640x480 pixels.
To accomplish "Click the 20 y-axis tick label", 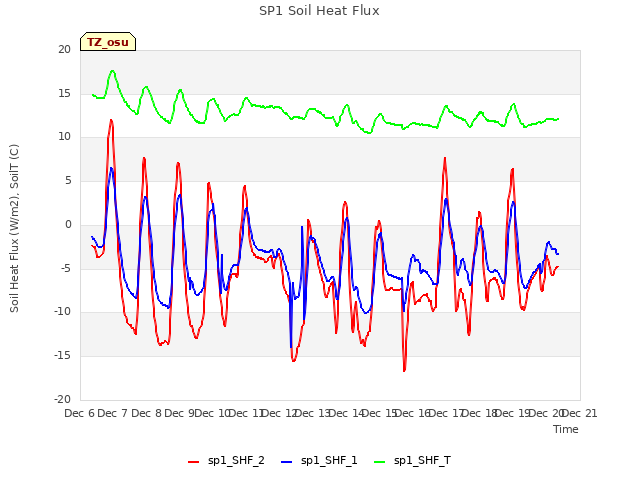I will (64, 50).
